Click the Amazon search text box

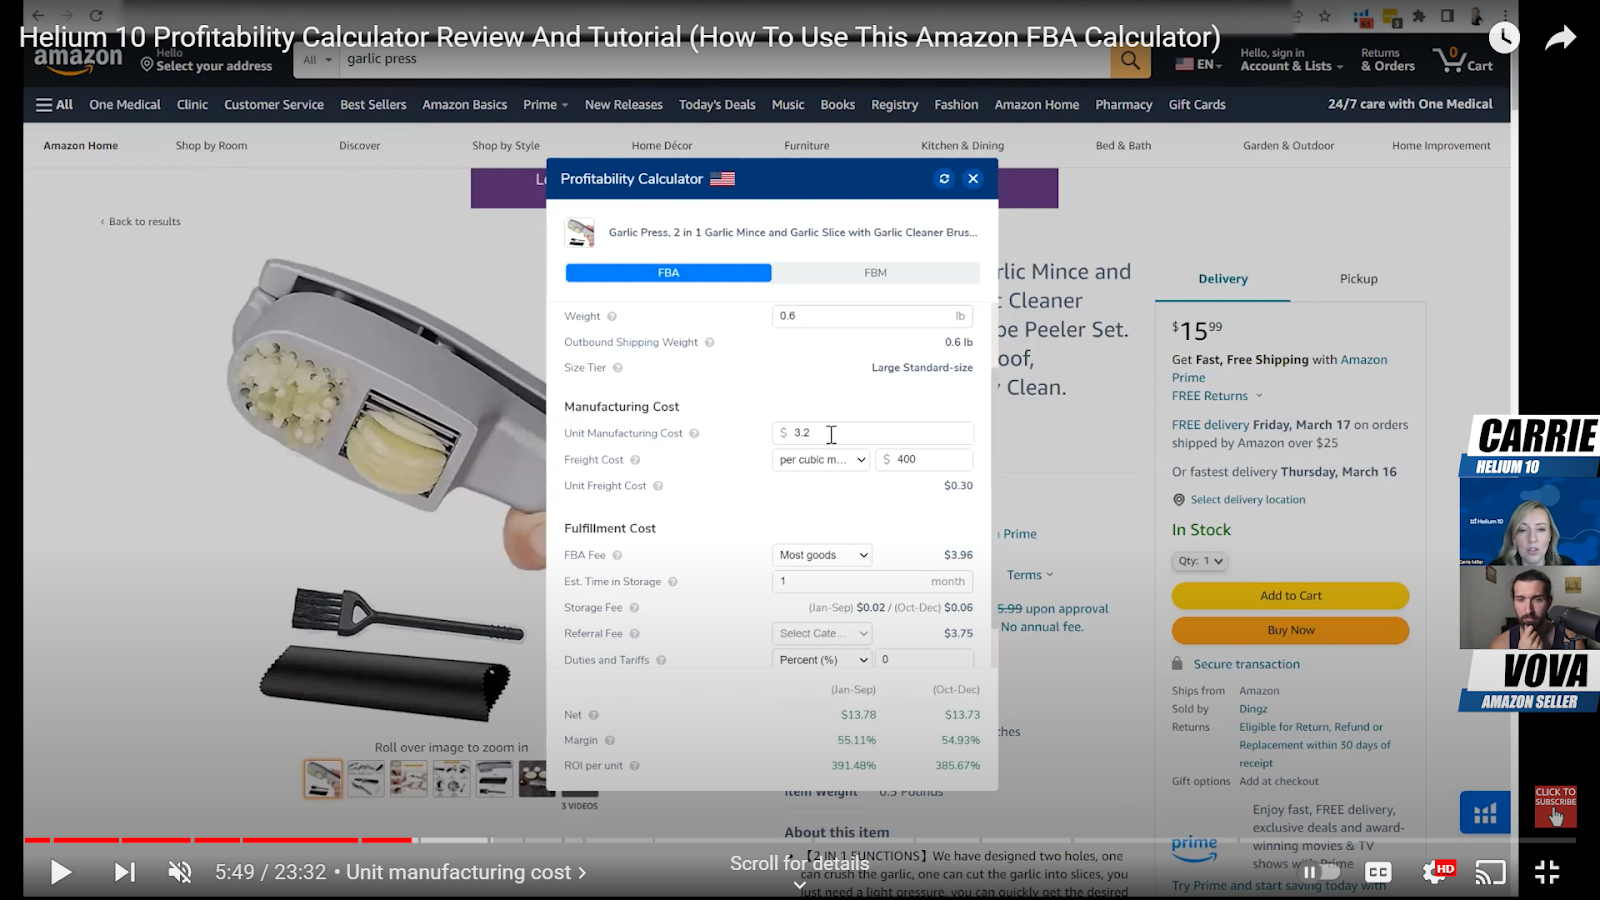tap(725, 60)
